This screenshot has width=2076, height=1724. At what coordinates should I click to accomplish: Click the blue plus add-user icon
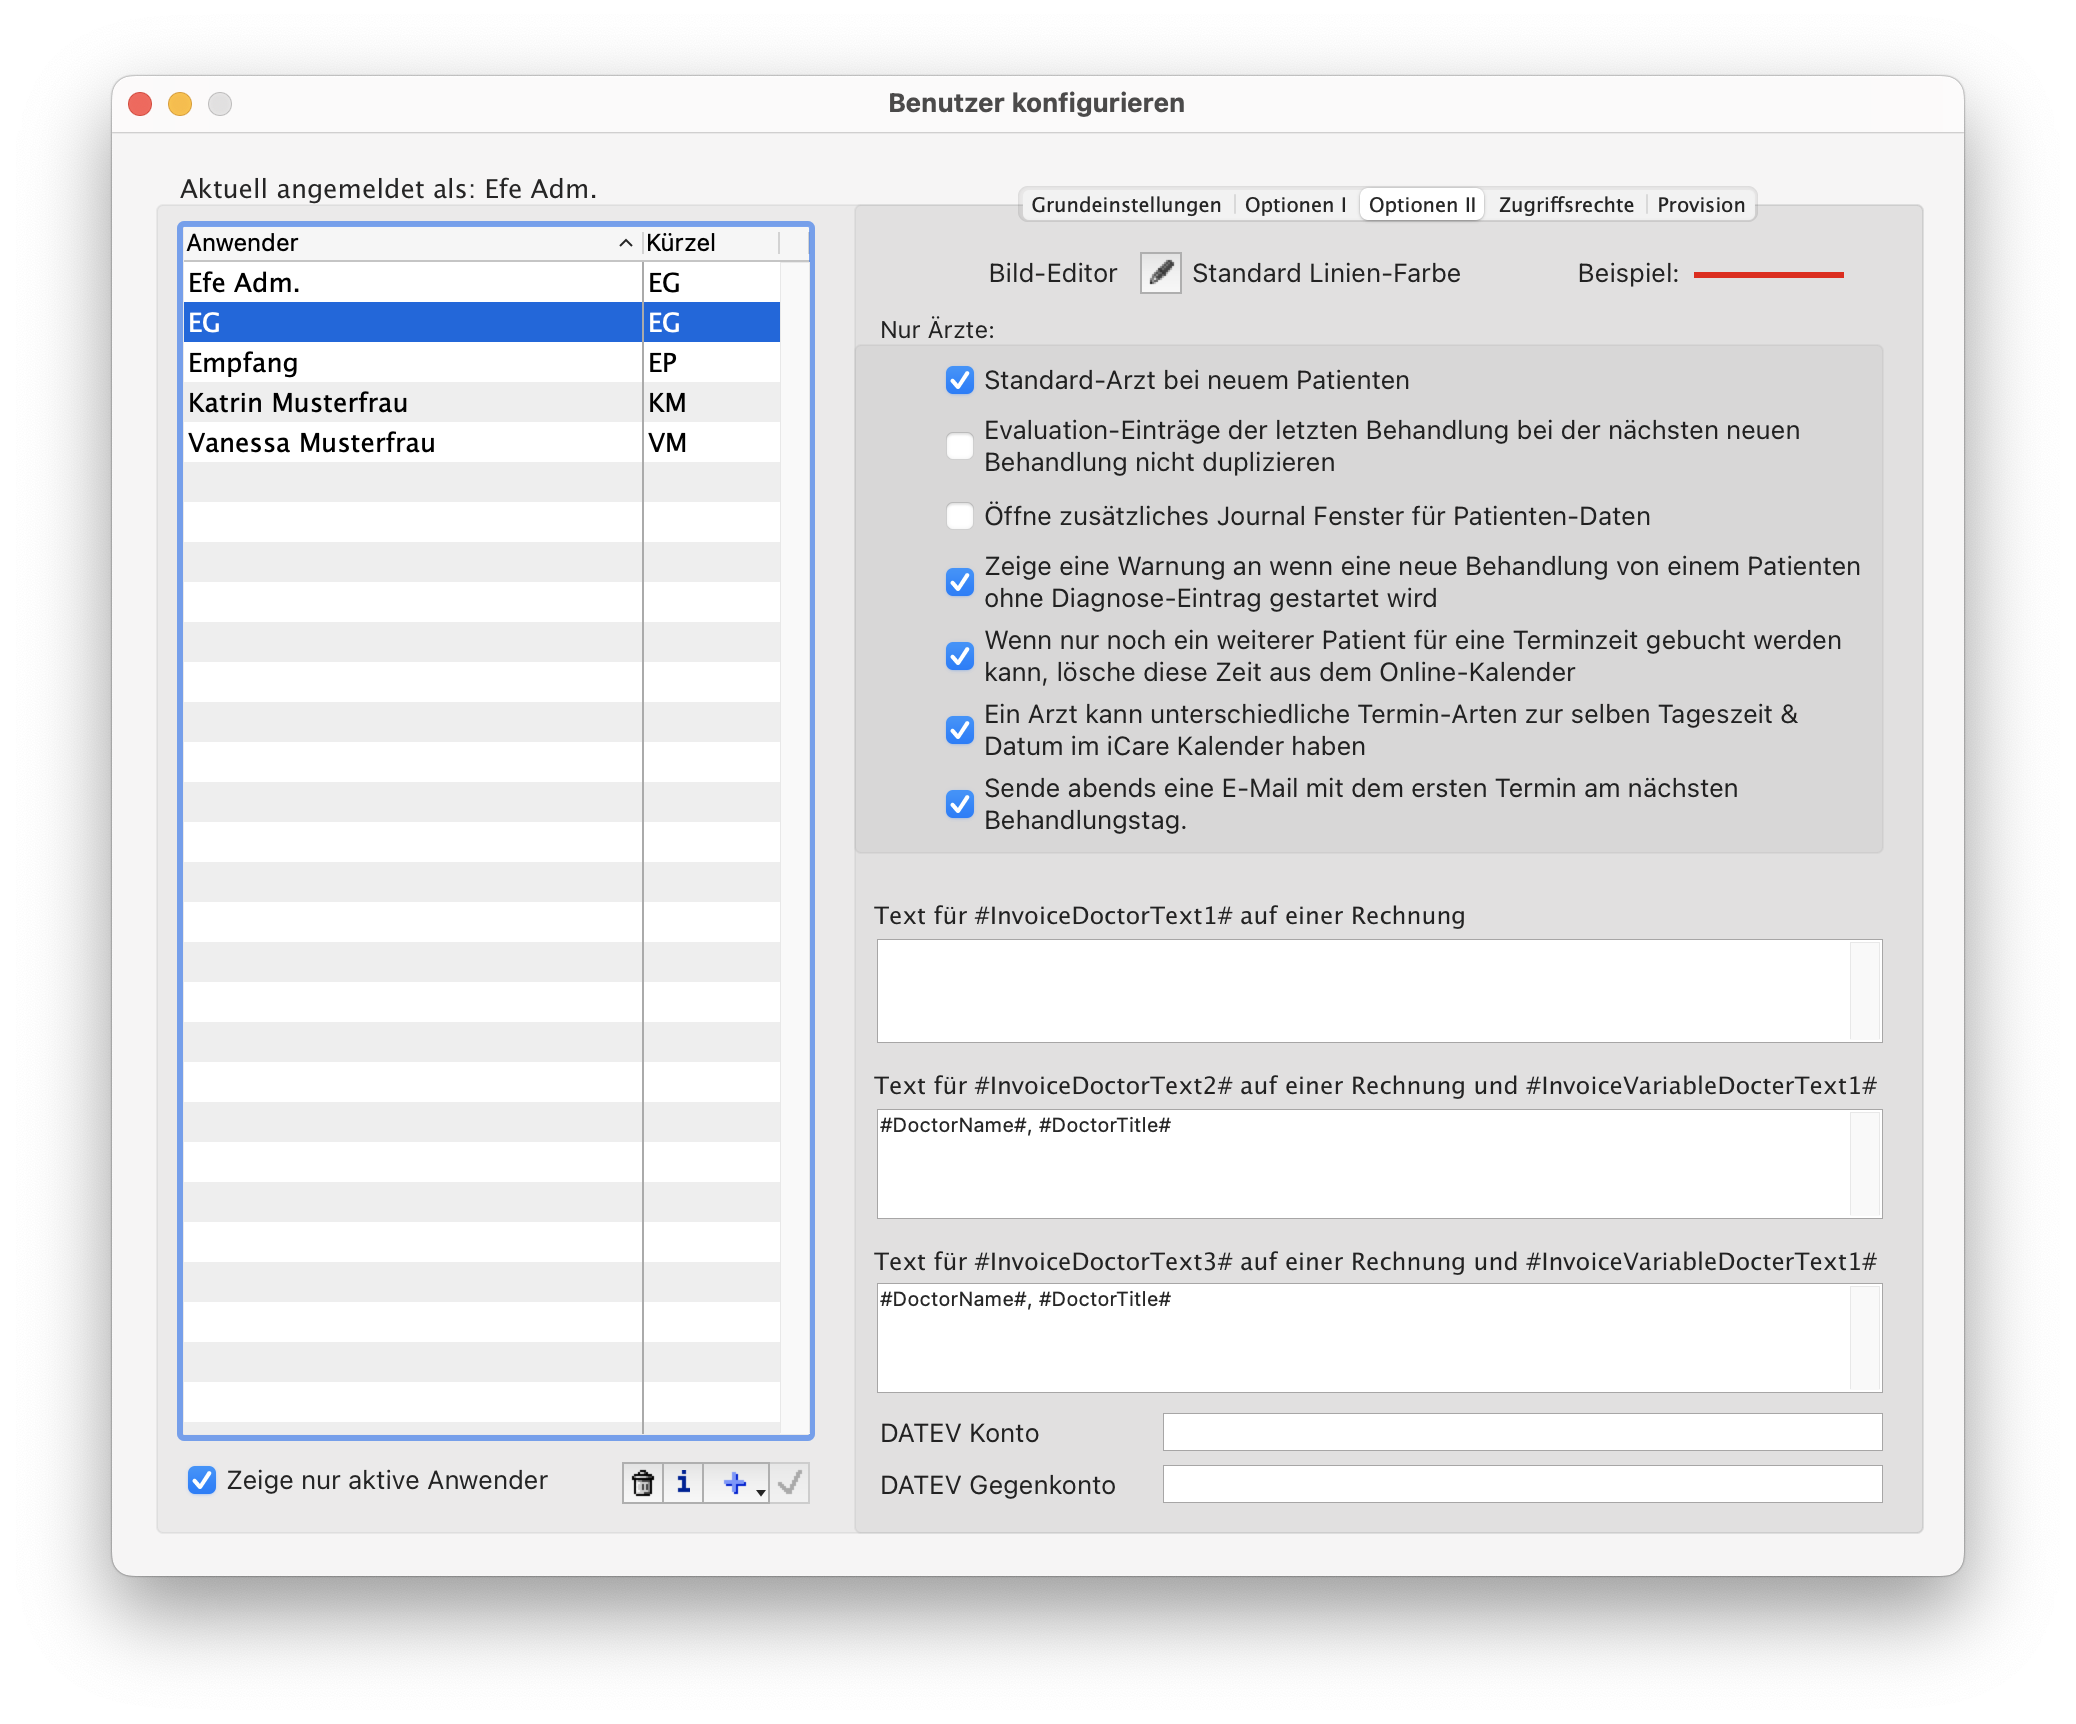[x=733, y=1482]
